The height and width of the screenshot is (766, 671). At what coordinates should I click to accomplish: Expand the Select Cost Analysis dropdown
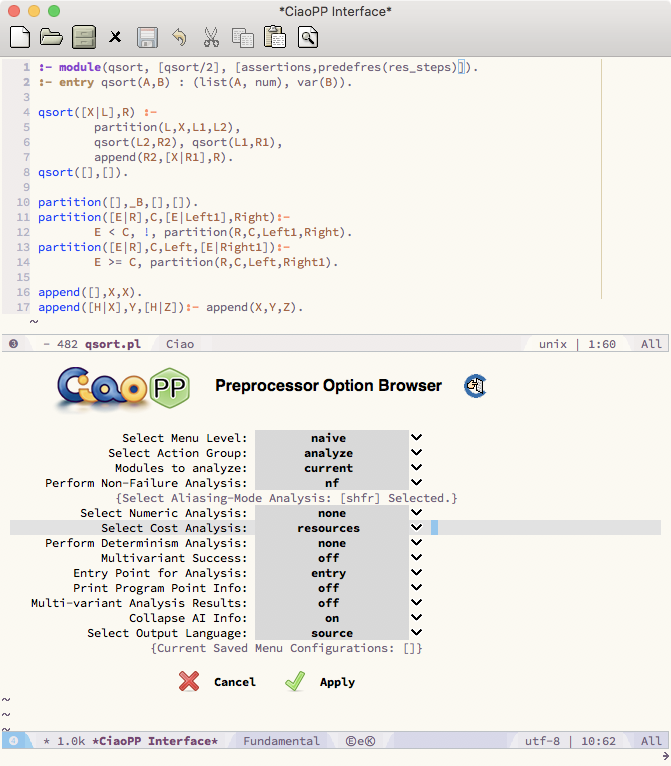pyautogui.click(x=417, y=528)
